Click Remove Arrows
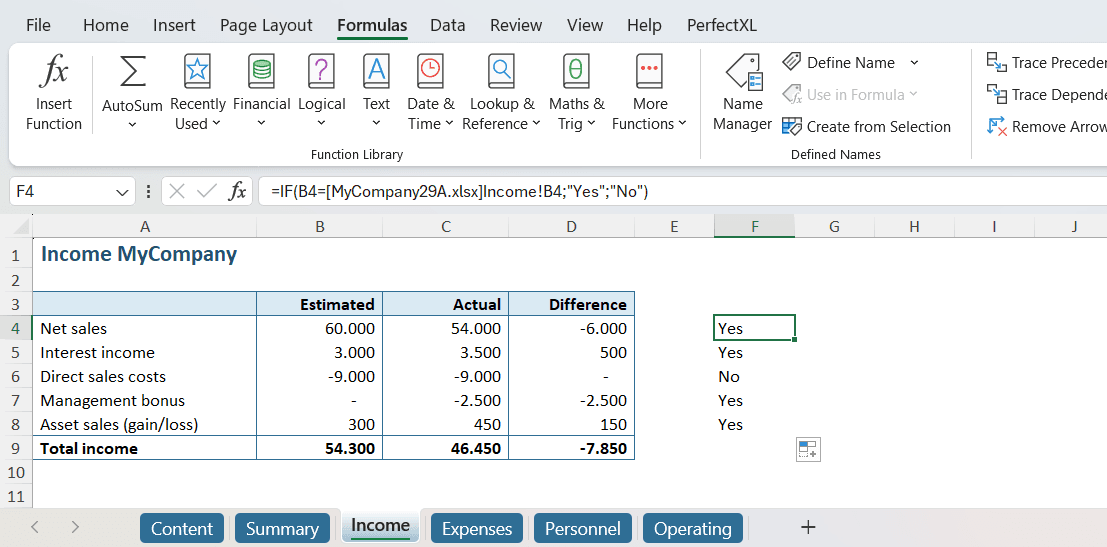Viewport: 1107px width, 547px height. click(x=1046, y=127)
